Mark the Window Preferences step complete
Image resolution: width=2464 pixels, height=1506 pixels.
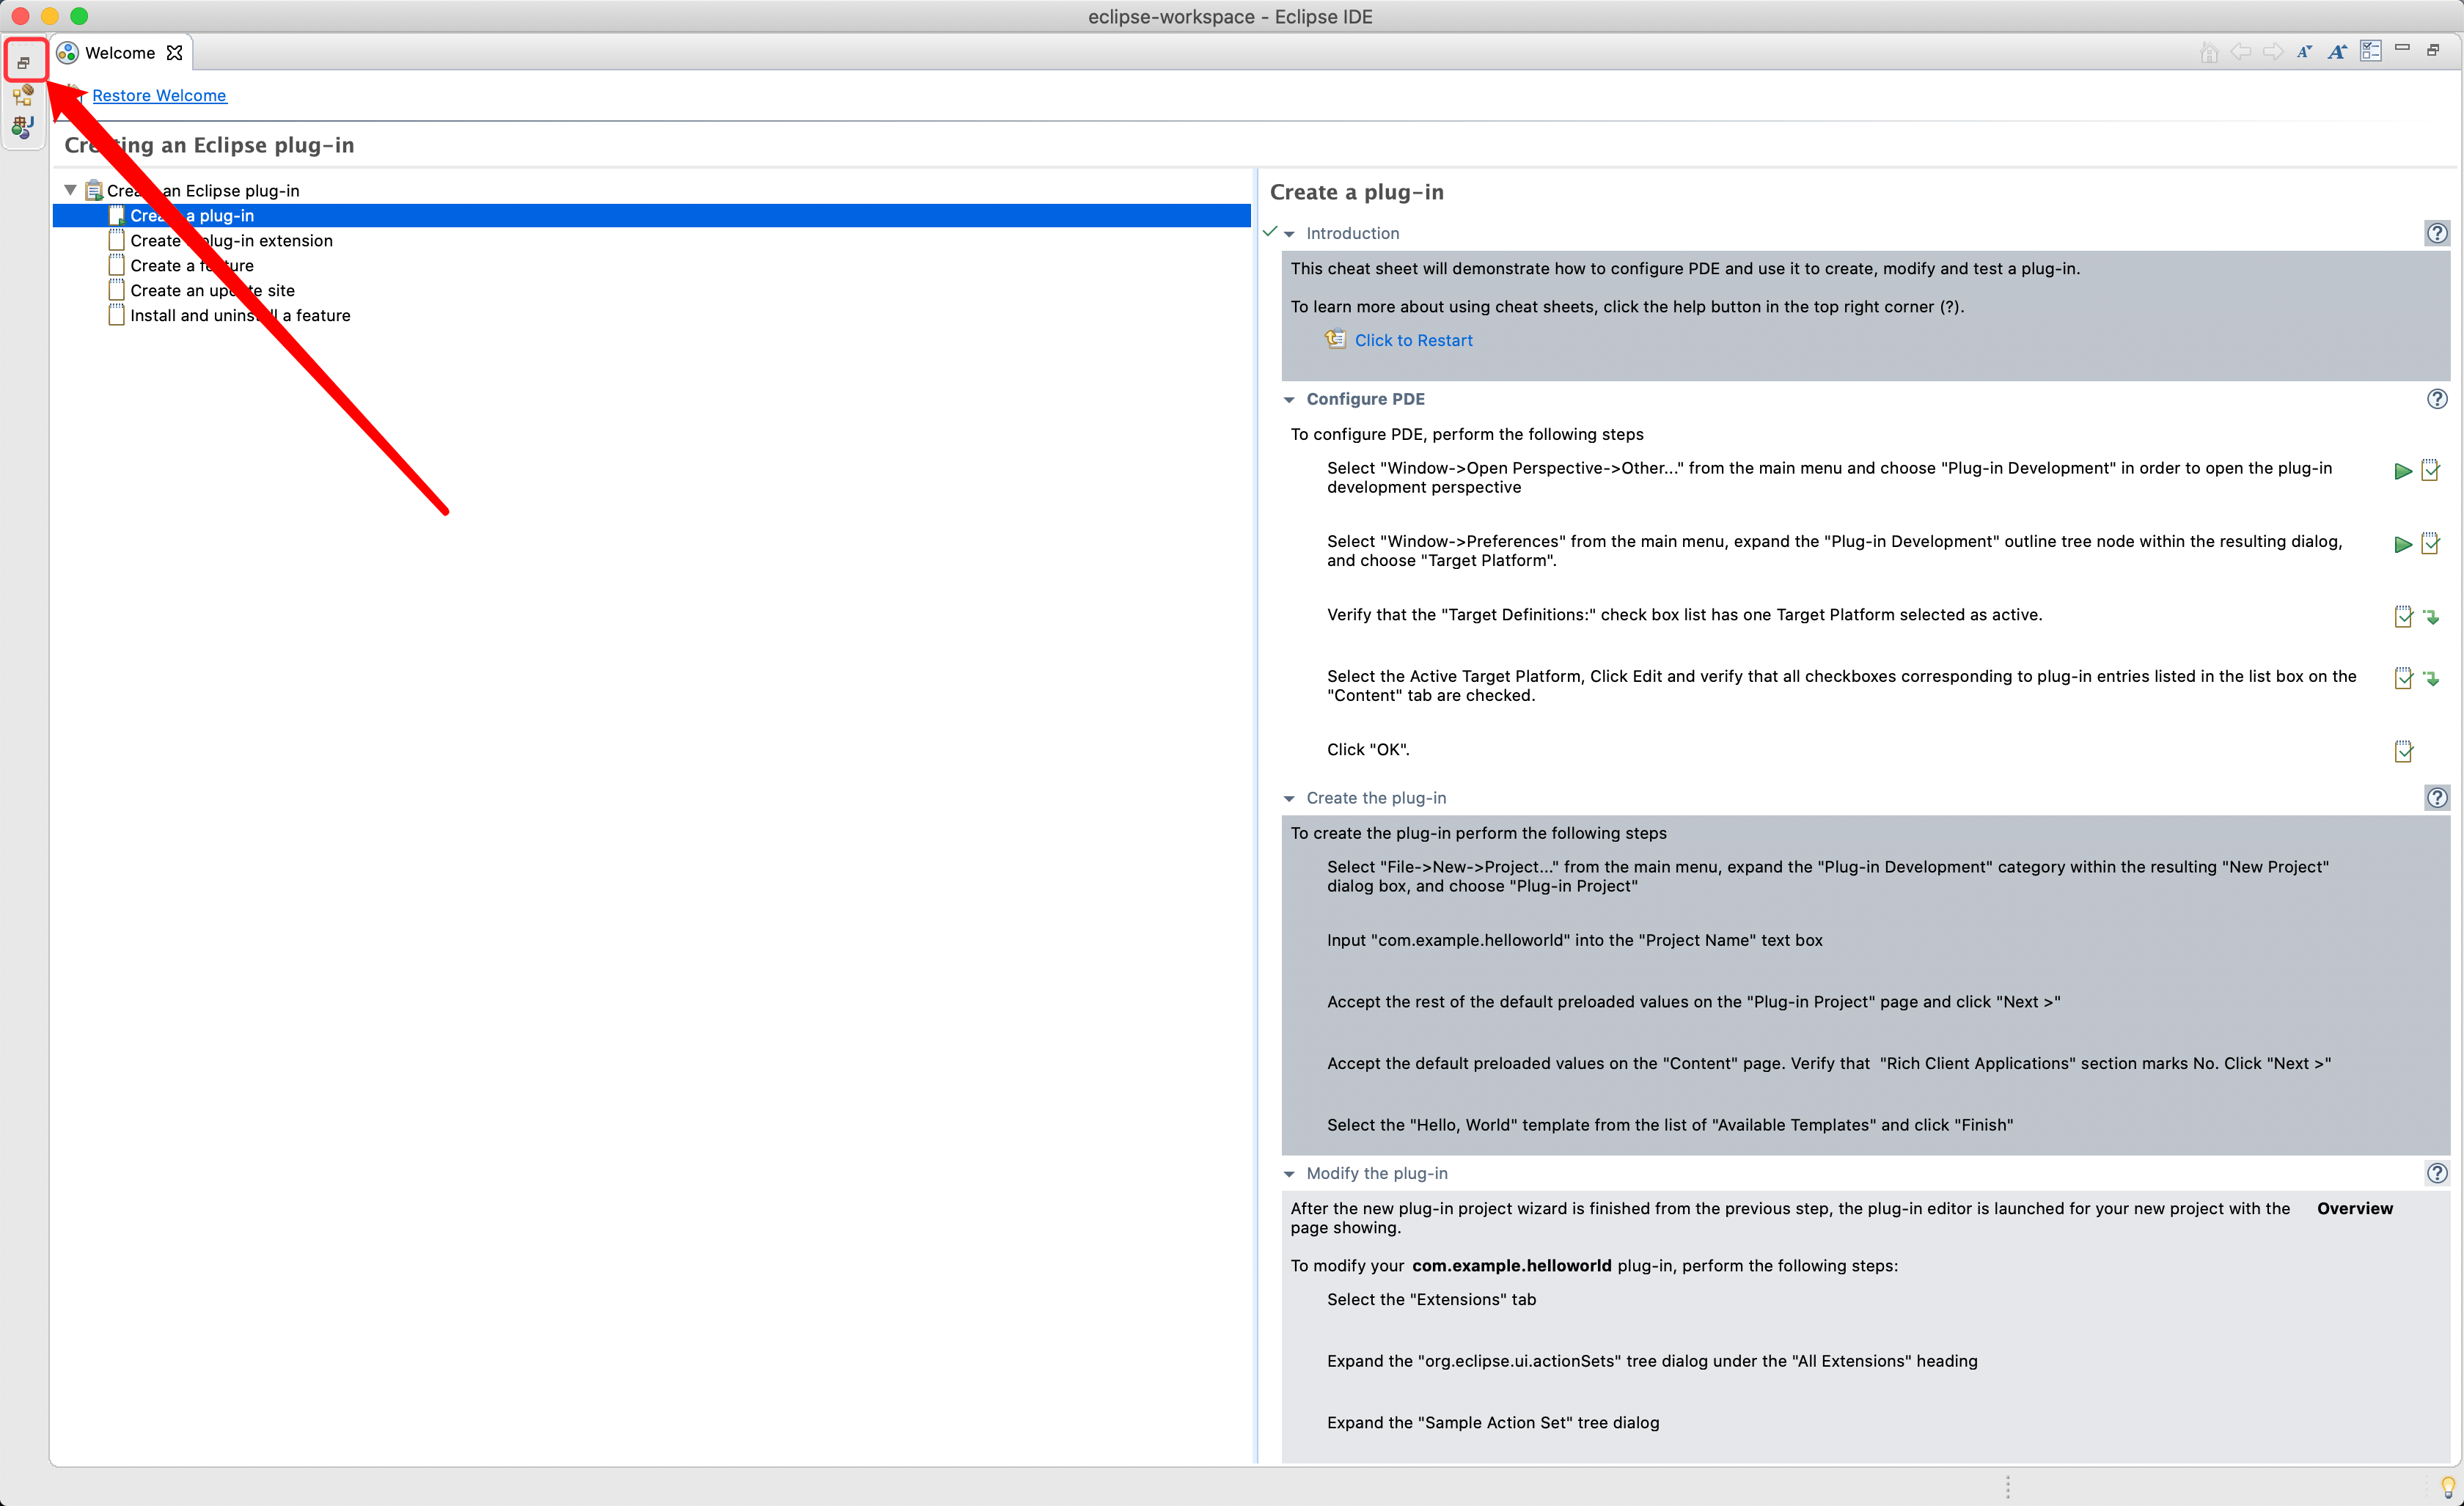coord(2431,543)
